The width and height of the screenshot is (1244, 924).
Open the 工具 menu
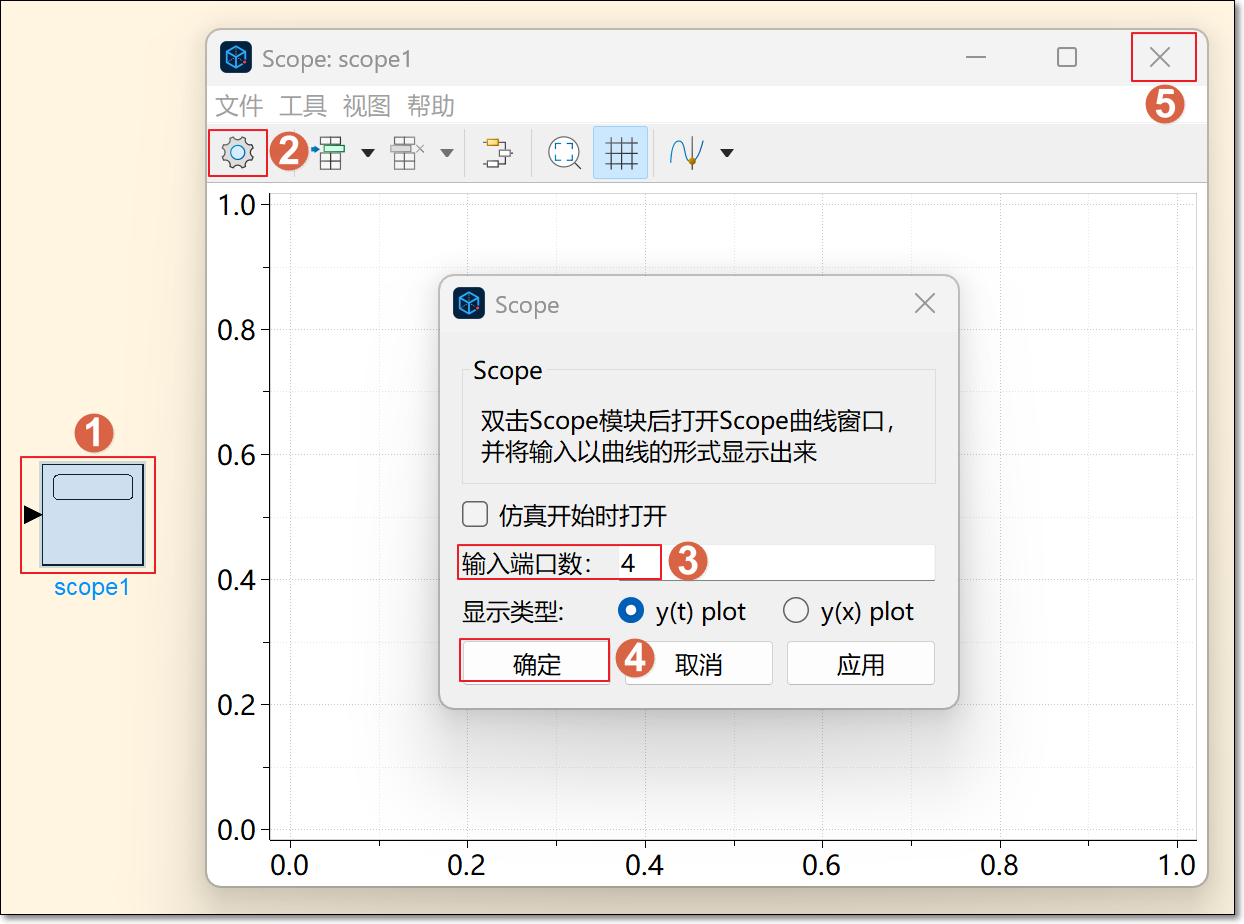click(x=303, y=106)
